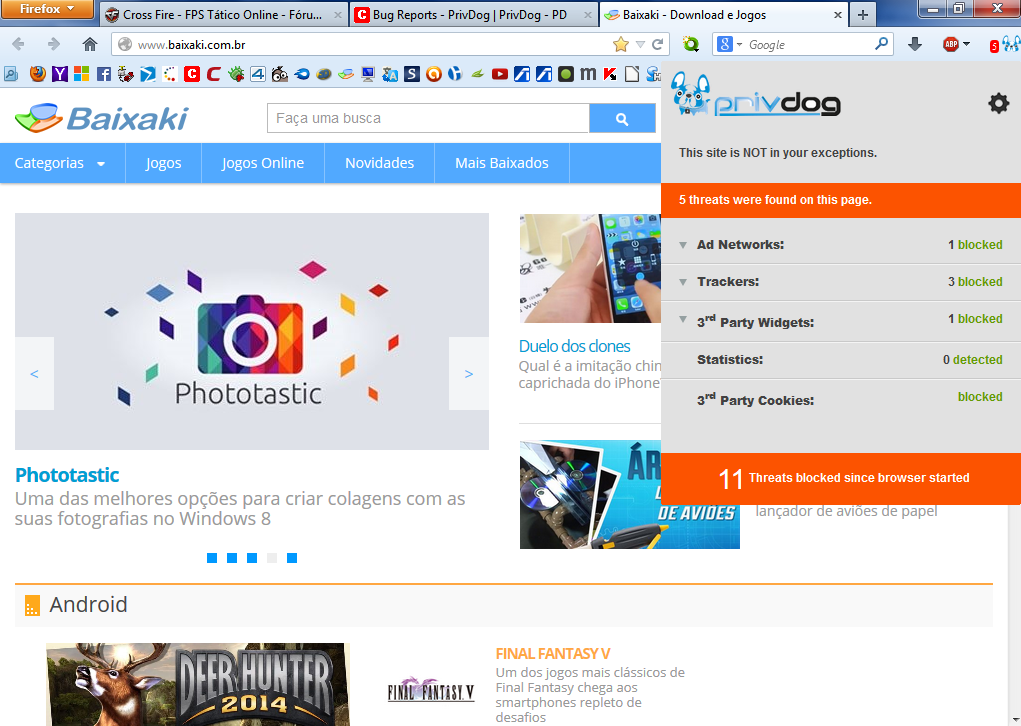Bookmark this page with the star
Image resolution: width=1021 pixels, height=726 pixels.
(x=621, y=44)
